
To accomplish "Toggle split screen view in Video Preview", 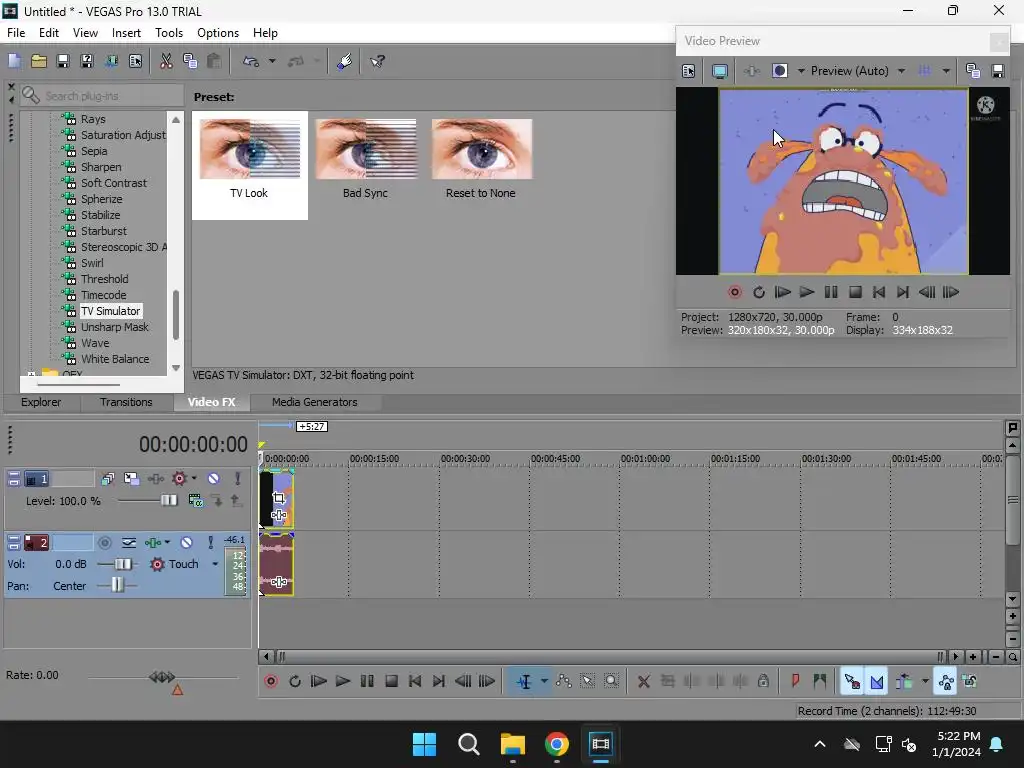I will [780, 71].
